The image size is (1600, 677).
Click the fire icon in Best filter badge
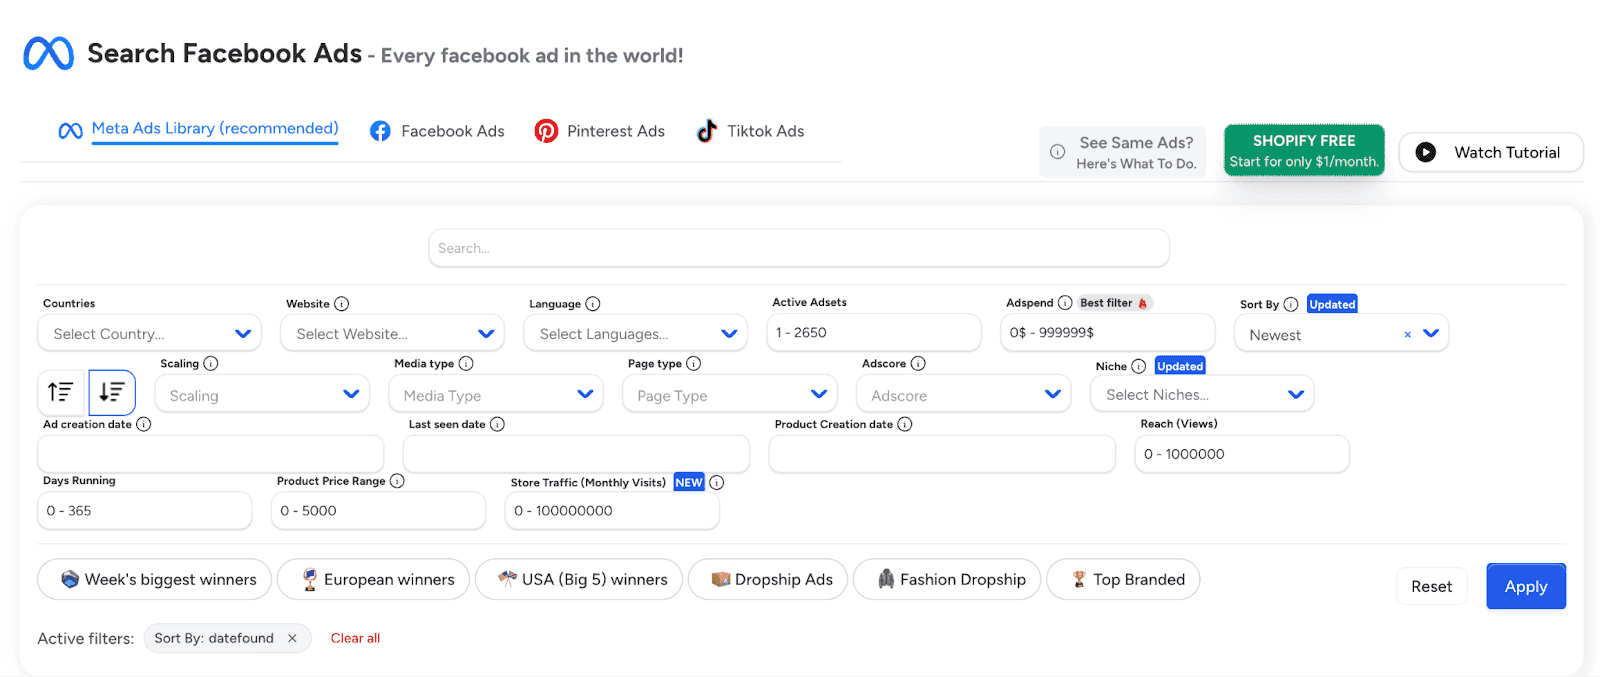(1143, 303)
